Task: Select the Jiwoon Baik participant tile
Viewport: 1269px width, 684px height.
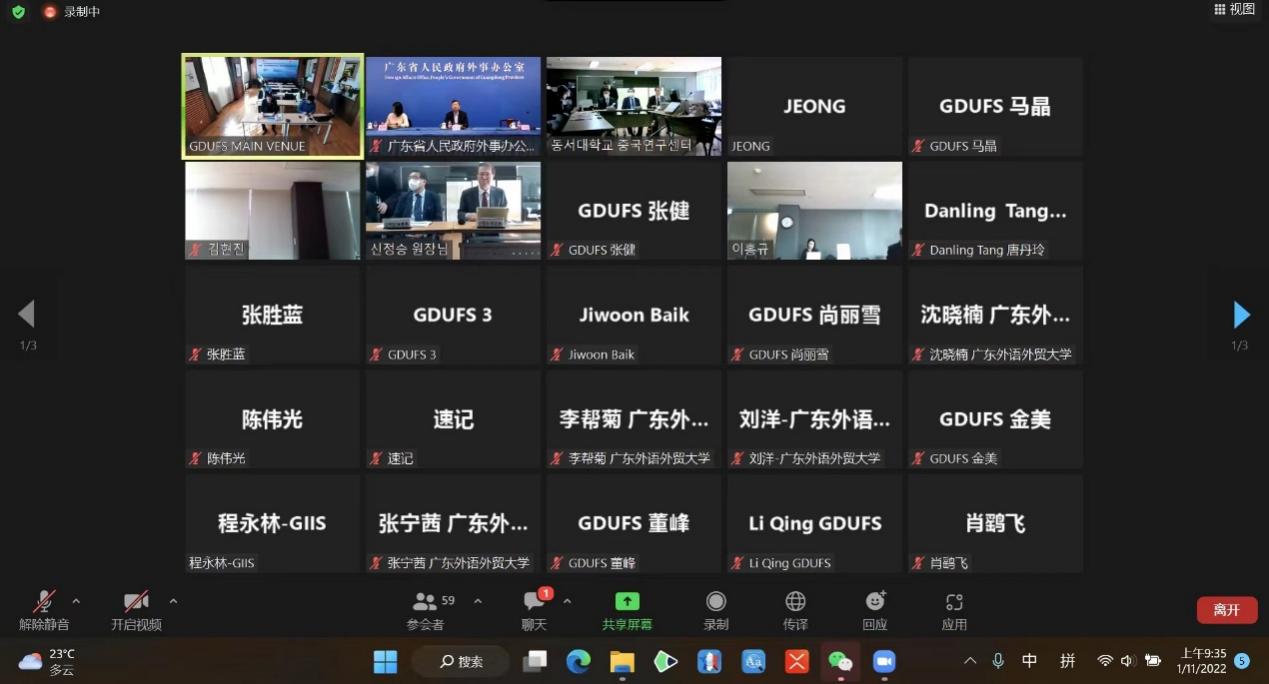Action: point(633,314)
